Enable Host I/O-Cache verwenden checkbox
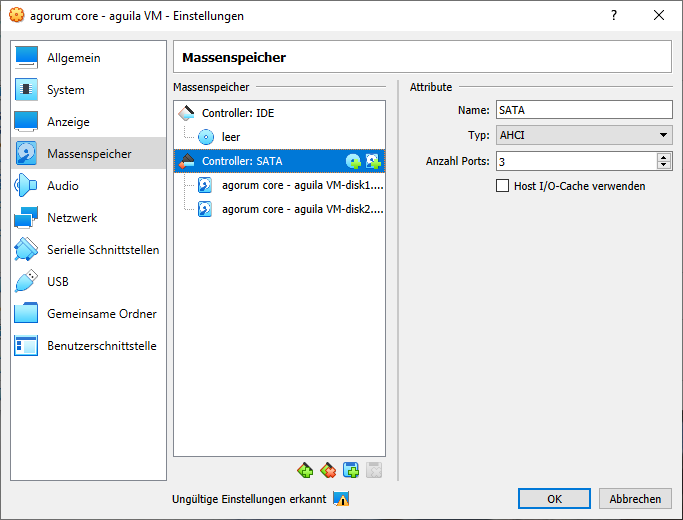Image resolution: width=683 pixels, height=520 pixels. 502,186
